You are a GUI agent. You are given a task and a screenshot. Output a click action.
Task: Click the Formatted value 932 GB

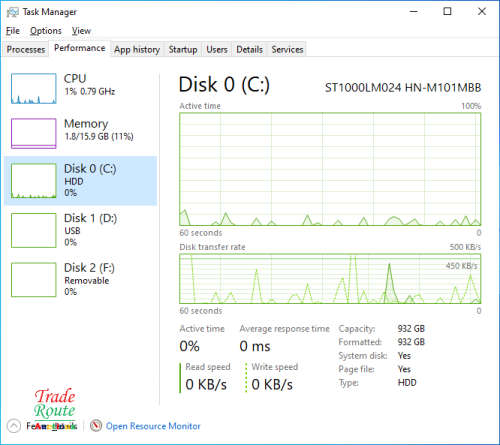(x=411, y=342)
